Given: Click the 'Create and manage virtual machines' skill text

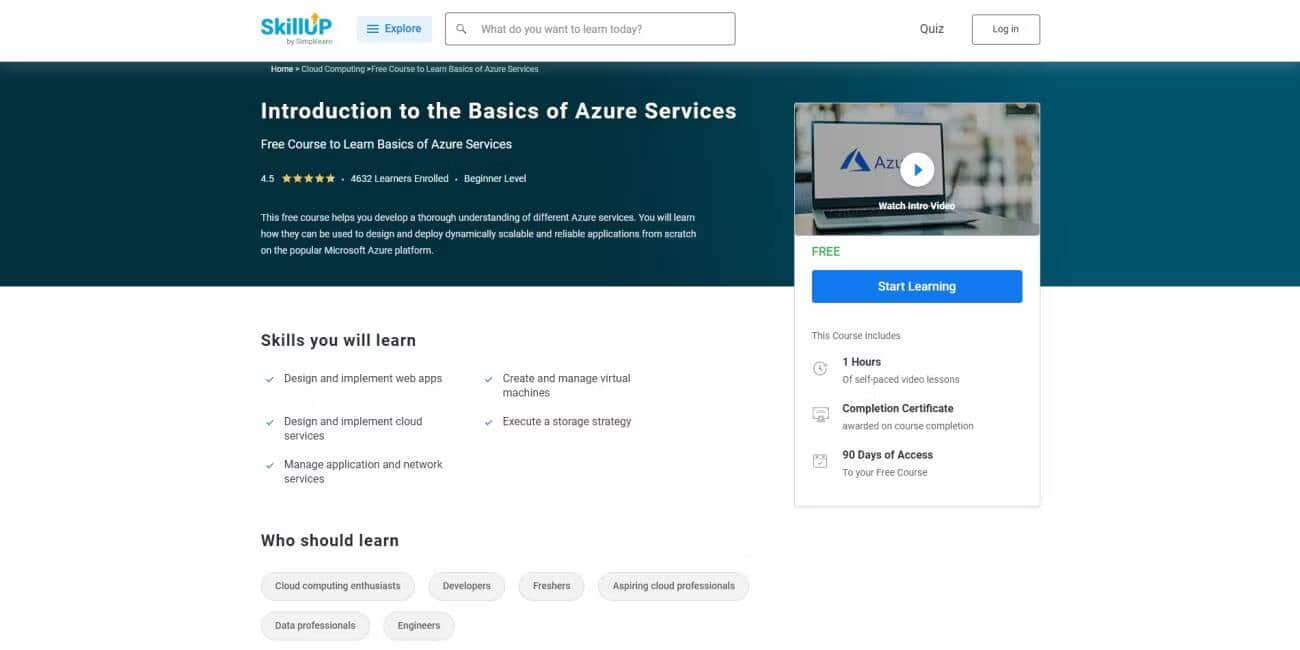Looking at the screenshot, I should [567, 386].
